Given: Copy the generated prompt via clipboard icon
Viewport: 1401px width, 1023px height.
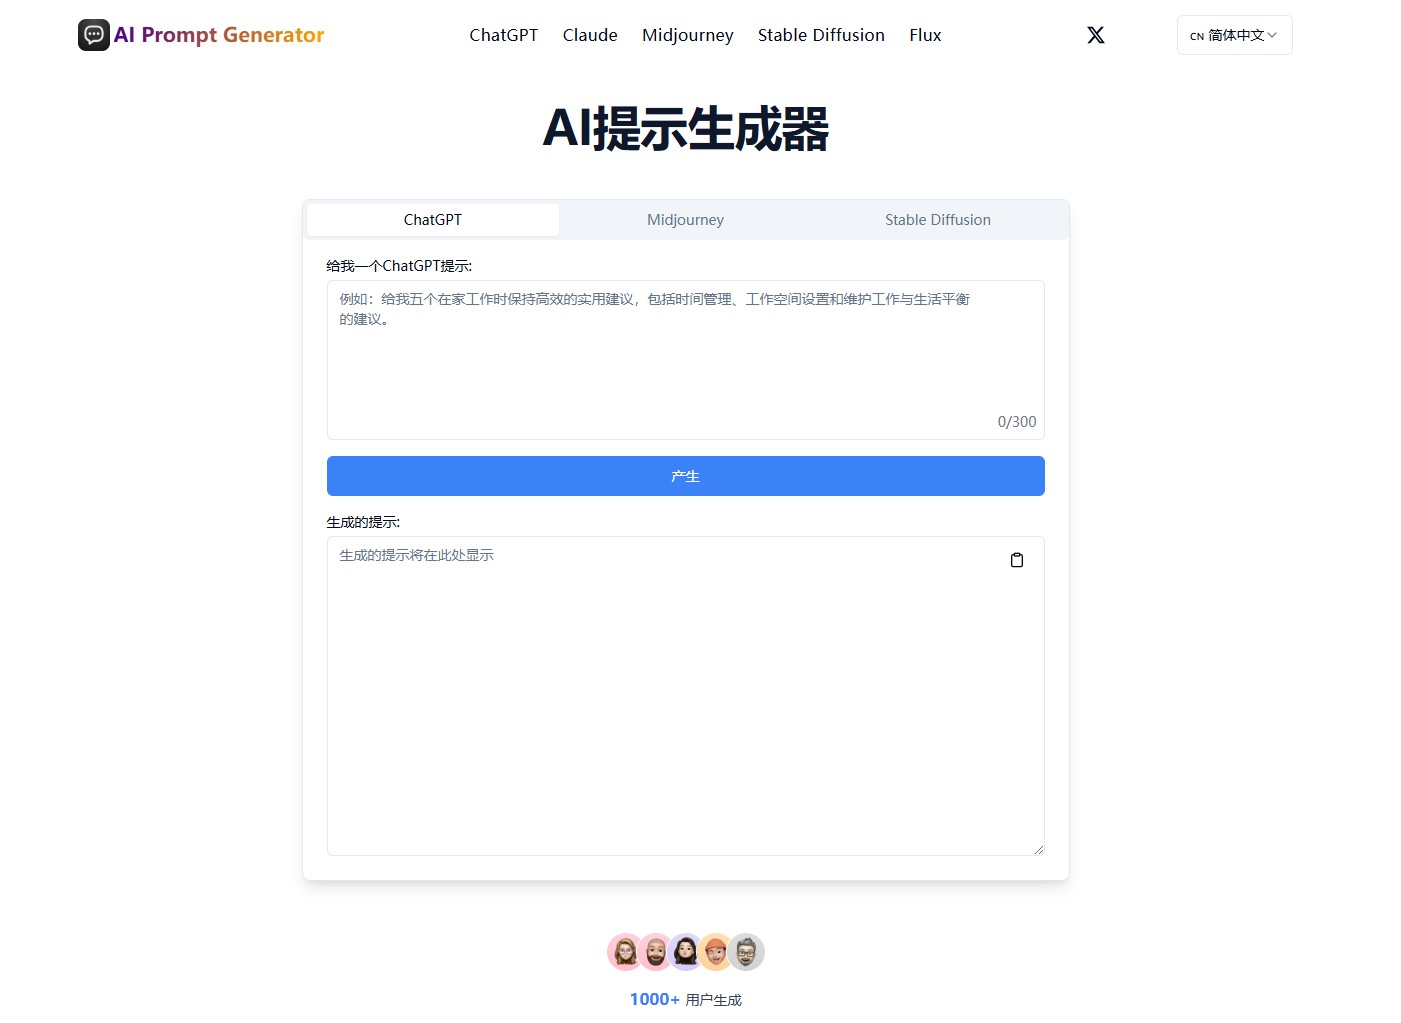Looking at the screenshot, I should coord(1016,560).
